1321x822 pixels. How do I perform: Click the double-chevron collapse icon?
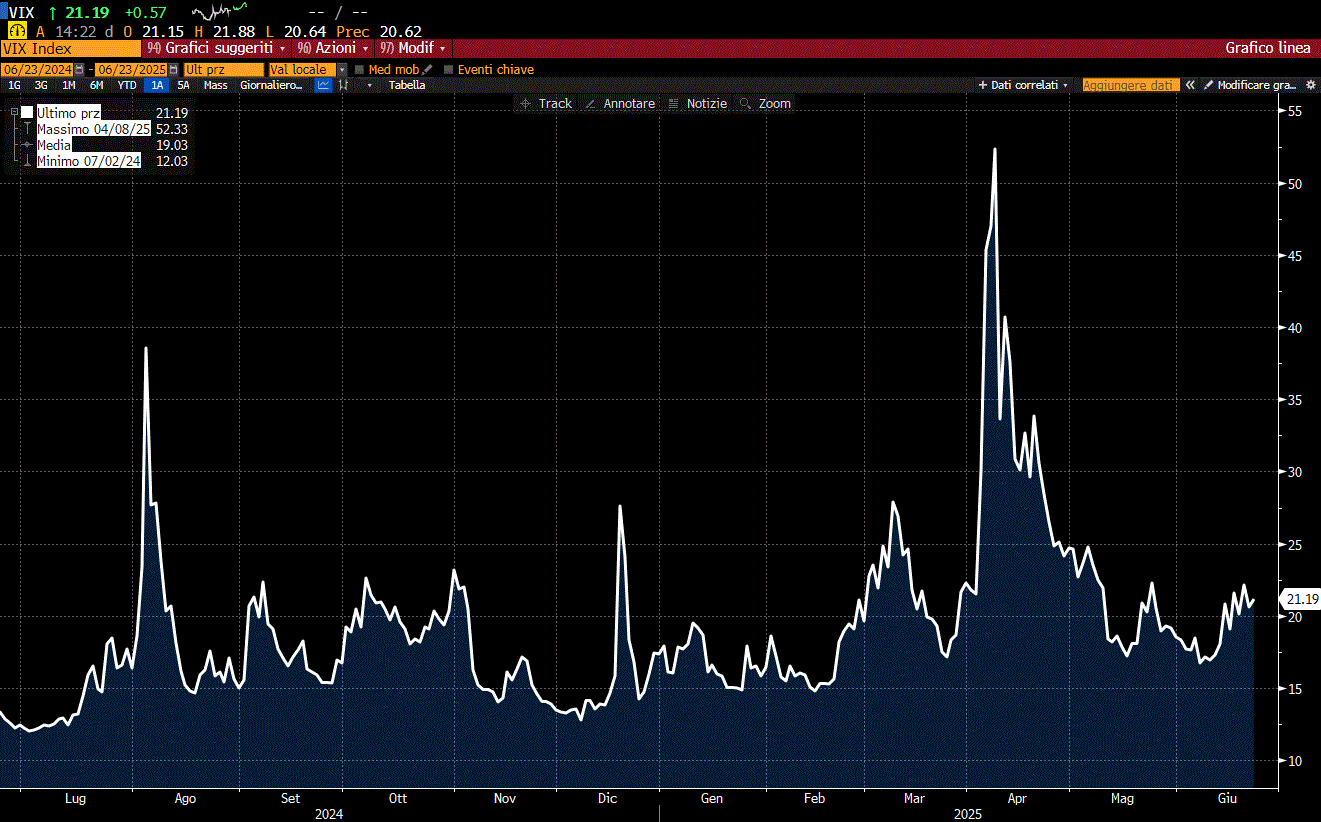(1190, 85)
